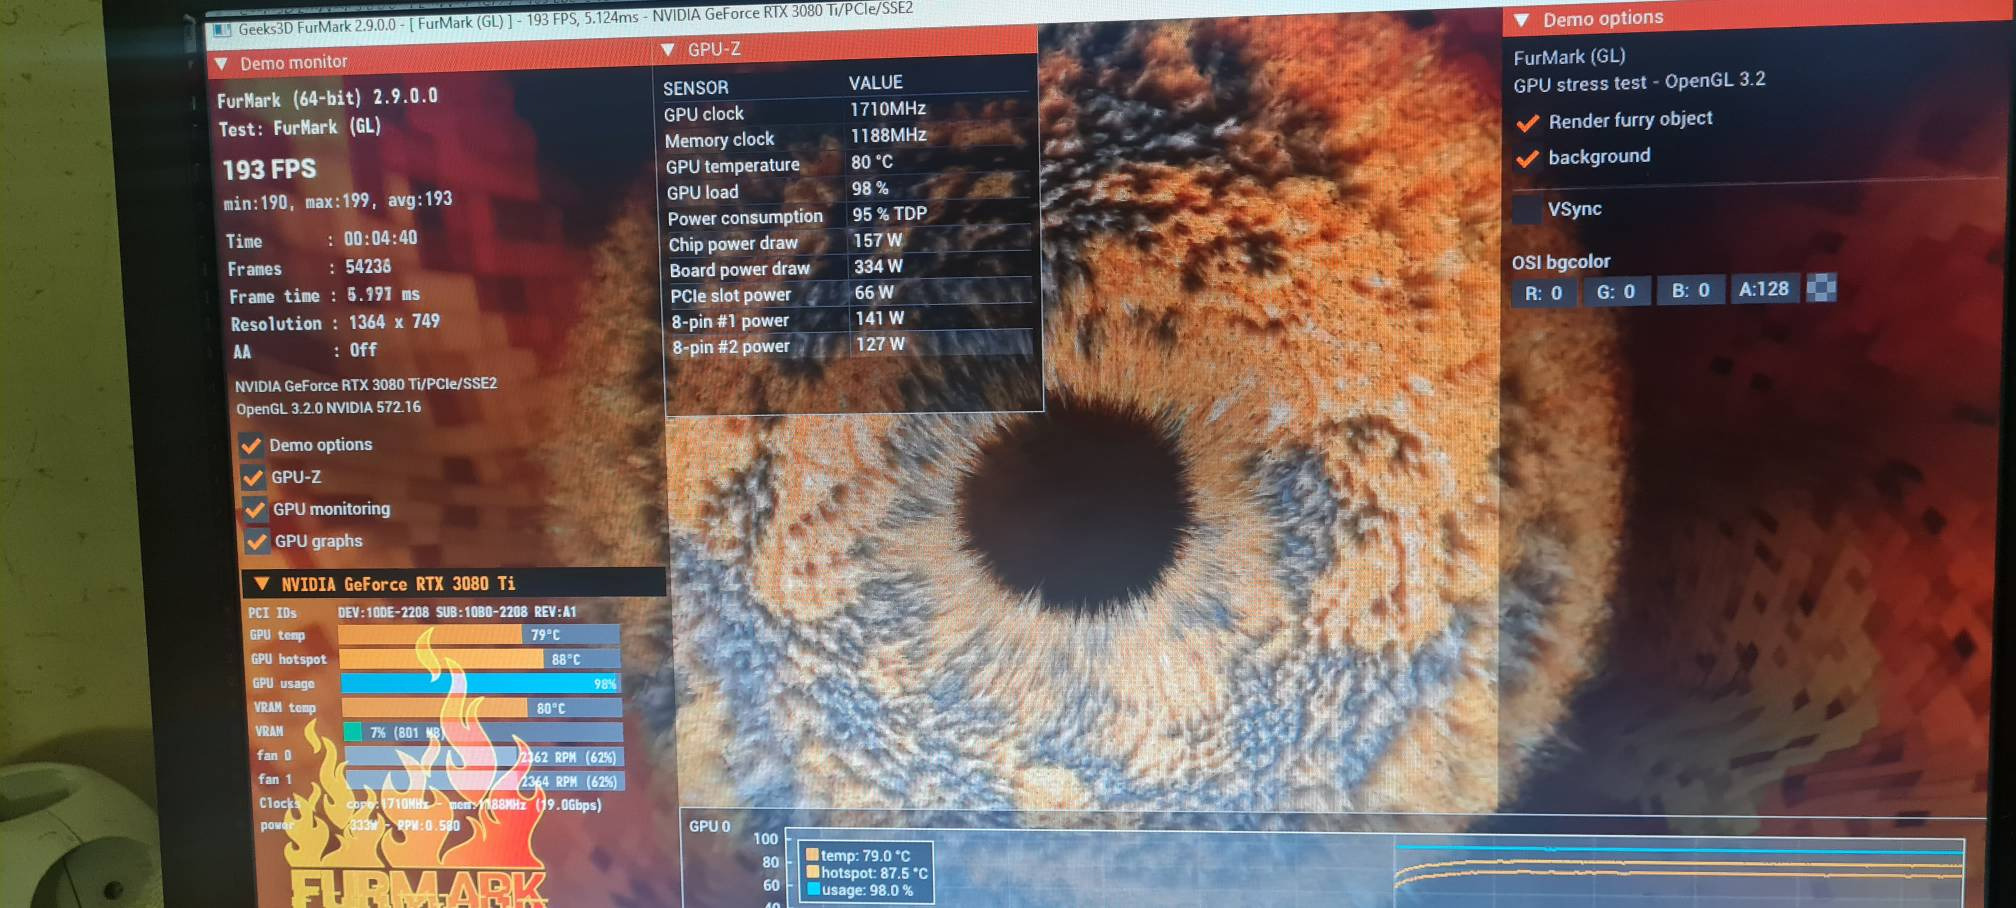Click the Chip power draw 157 W value

coord(878,241)
